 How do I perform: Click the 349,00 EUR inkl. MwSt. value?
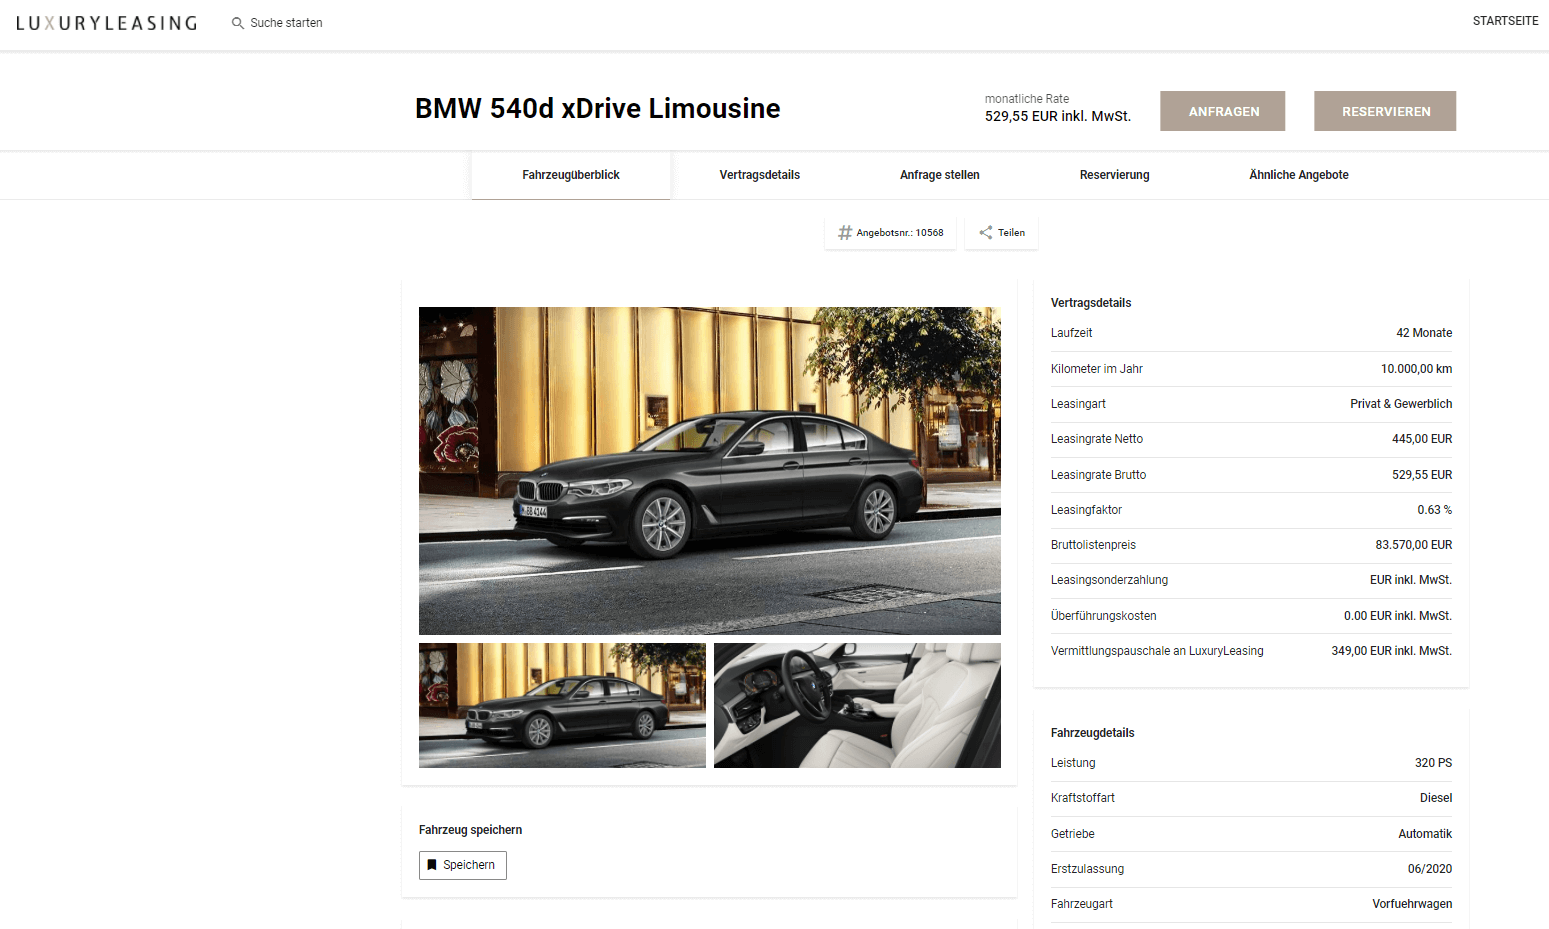click(1392, 651)
